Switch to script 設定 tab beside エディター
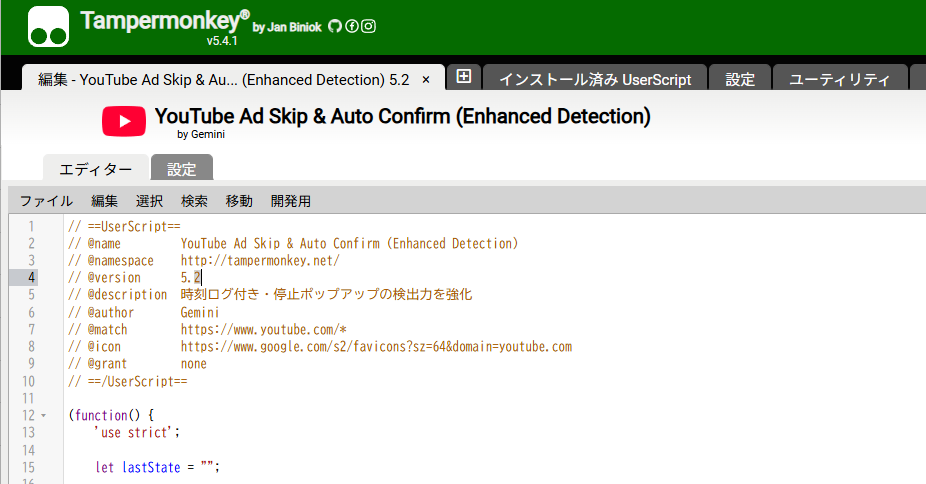 pos(182,169)
